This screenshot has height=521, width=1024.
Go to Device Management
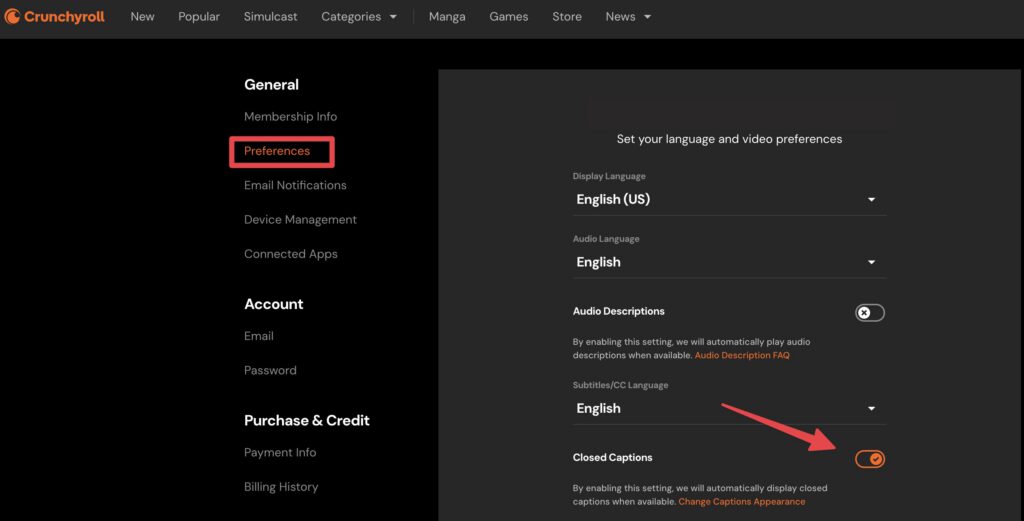pos(300,219)
